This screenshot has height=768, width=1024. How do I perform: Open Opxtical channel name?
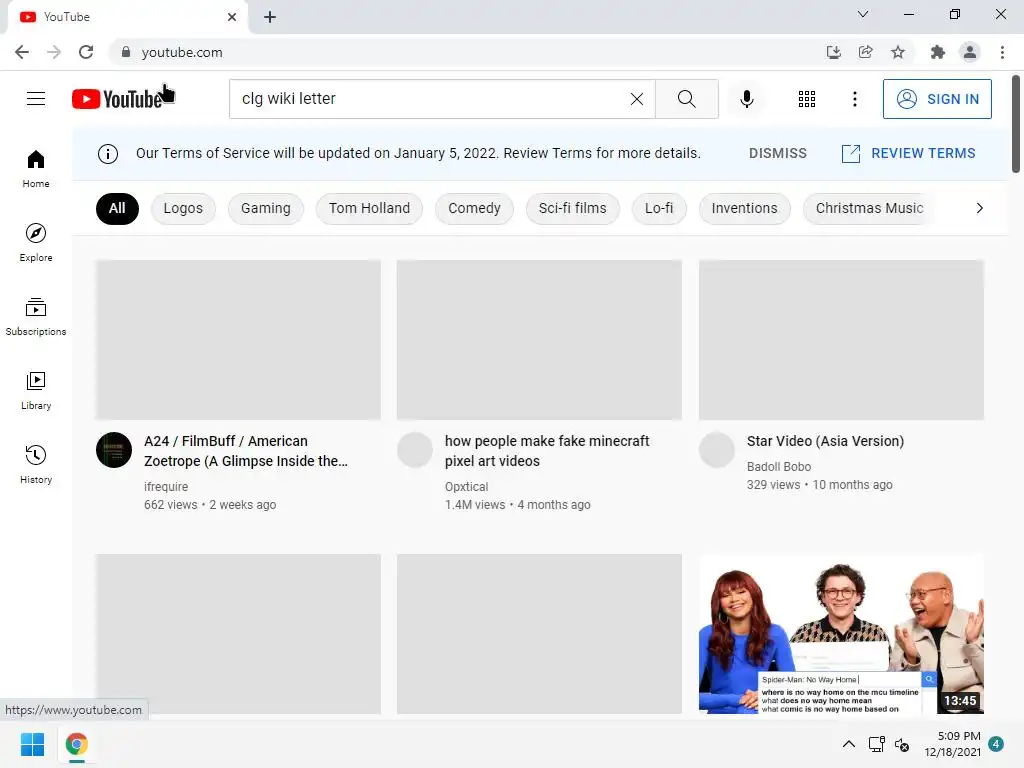pyautogui.click(x=466, y=487)
